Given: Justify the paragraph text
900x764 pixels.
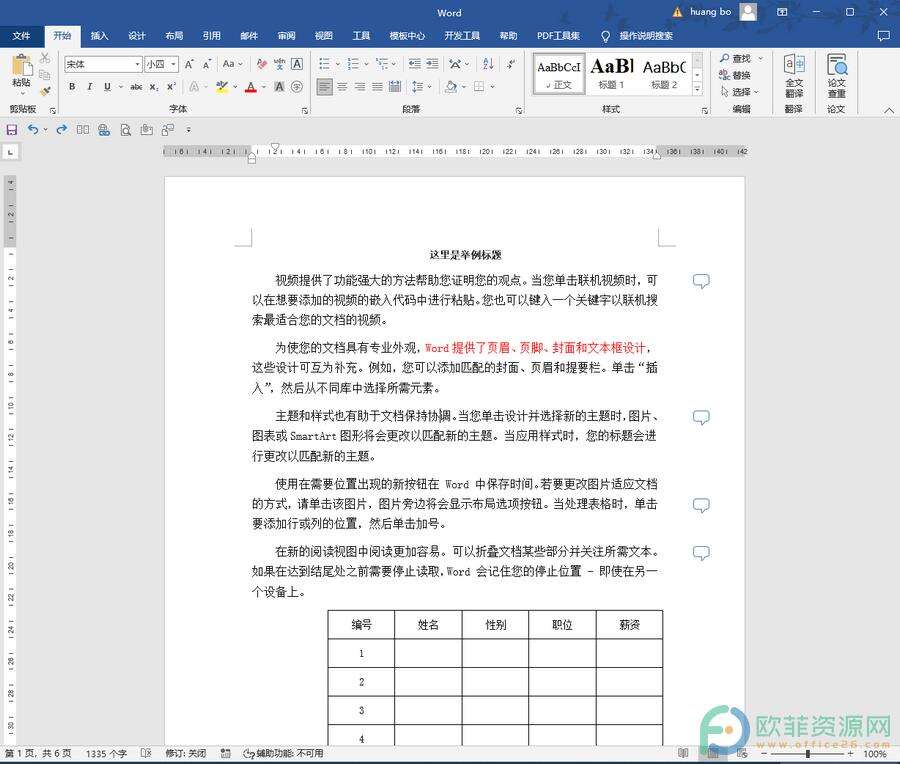Looking at the screenshot, I should pyautogui.click(x=377, y=87).
